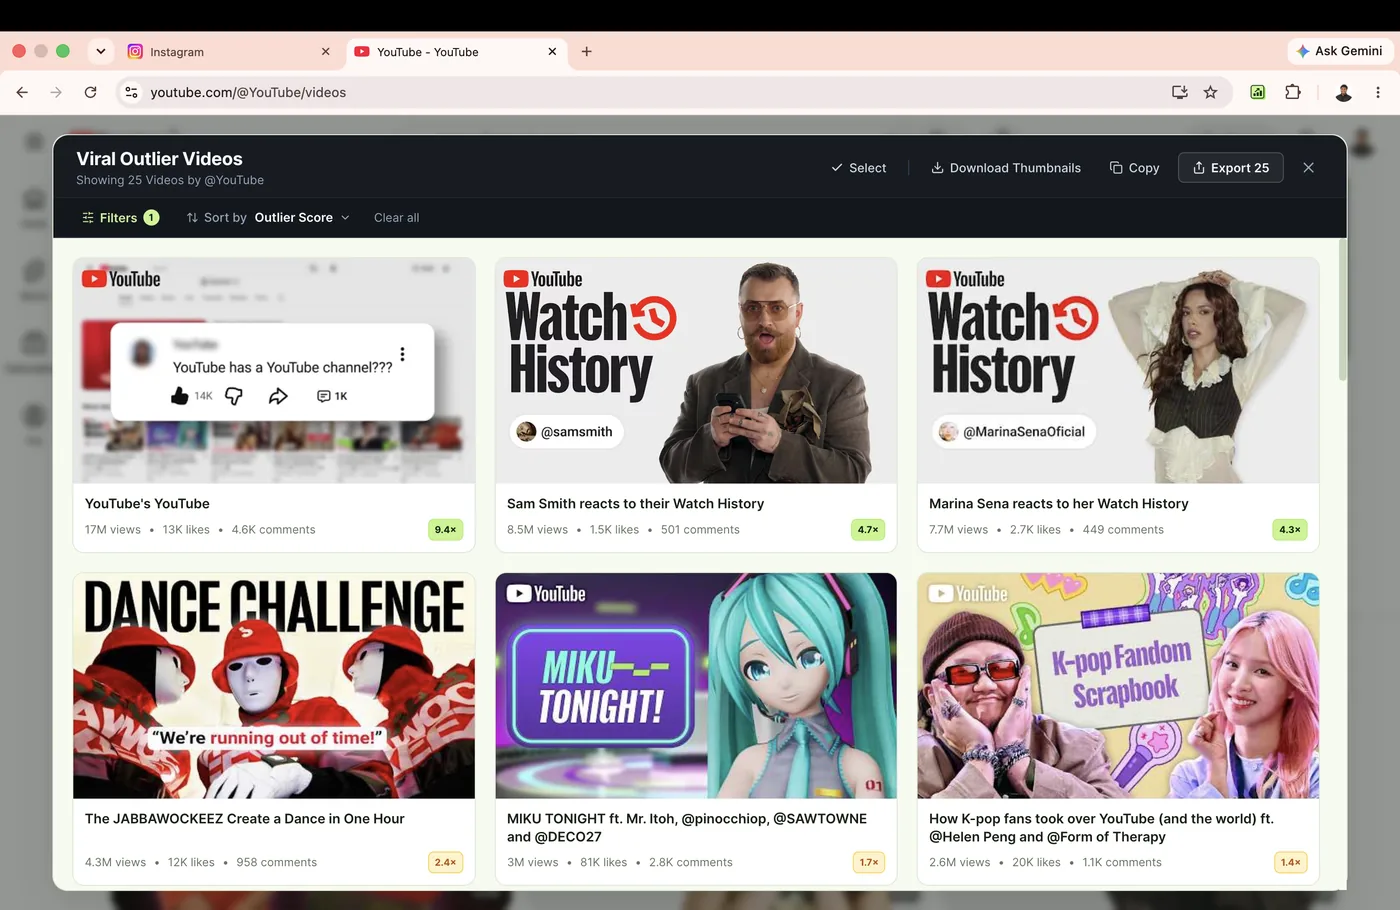Click the Ask Gemini button

point(1339,51)
